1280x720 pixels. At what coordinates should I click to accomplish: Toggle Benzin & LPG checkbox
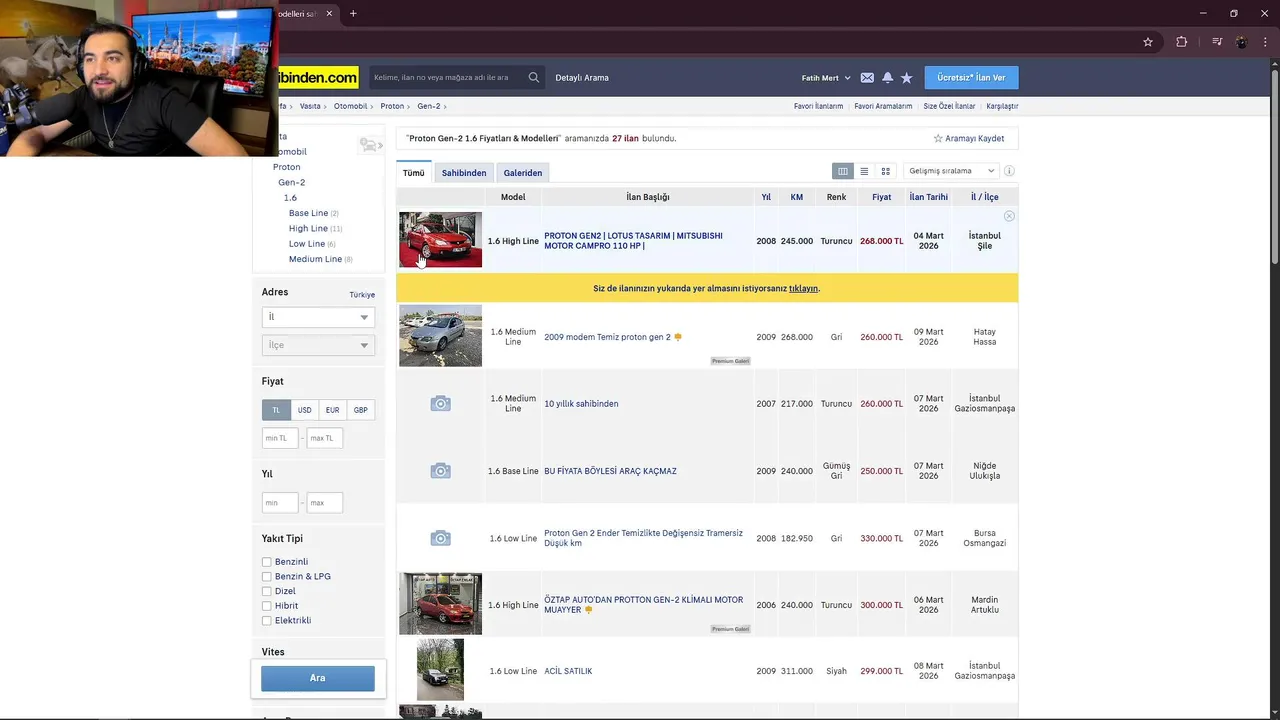(x=267, y=577)
